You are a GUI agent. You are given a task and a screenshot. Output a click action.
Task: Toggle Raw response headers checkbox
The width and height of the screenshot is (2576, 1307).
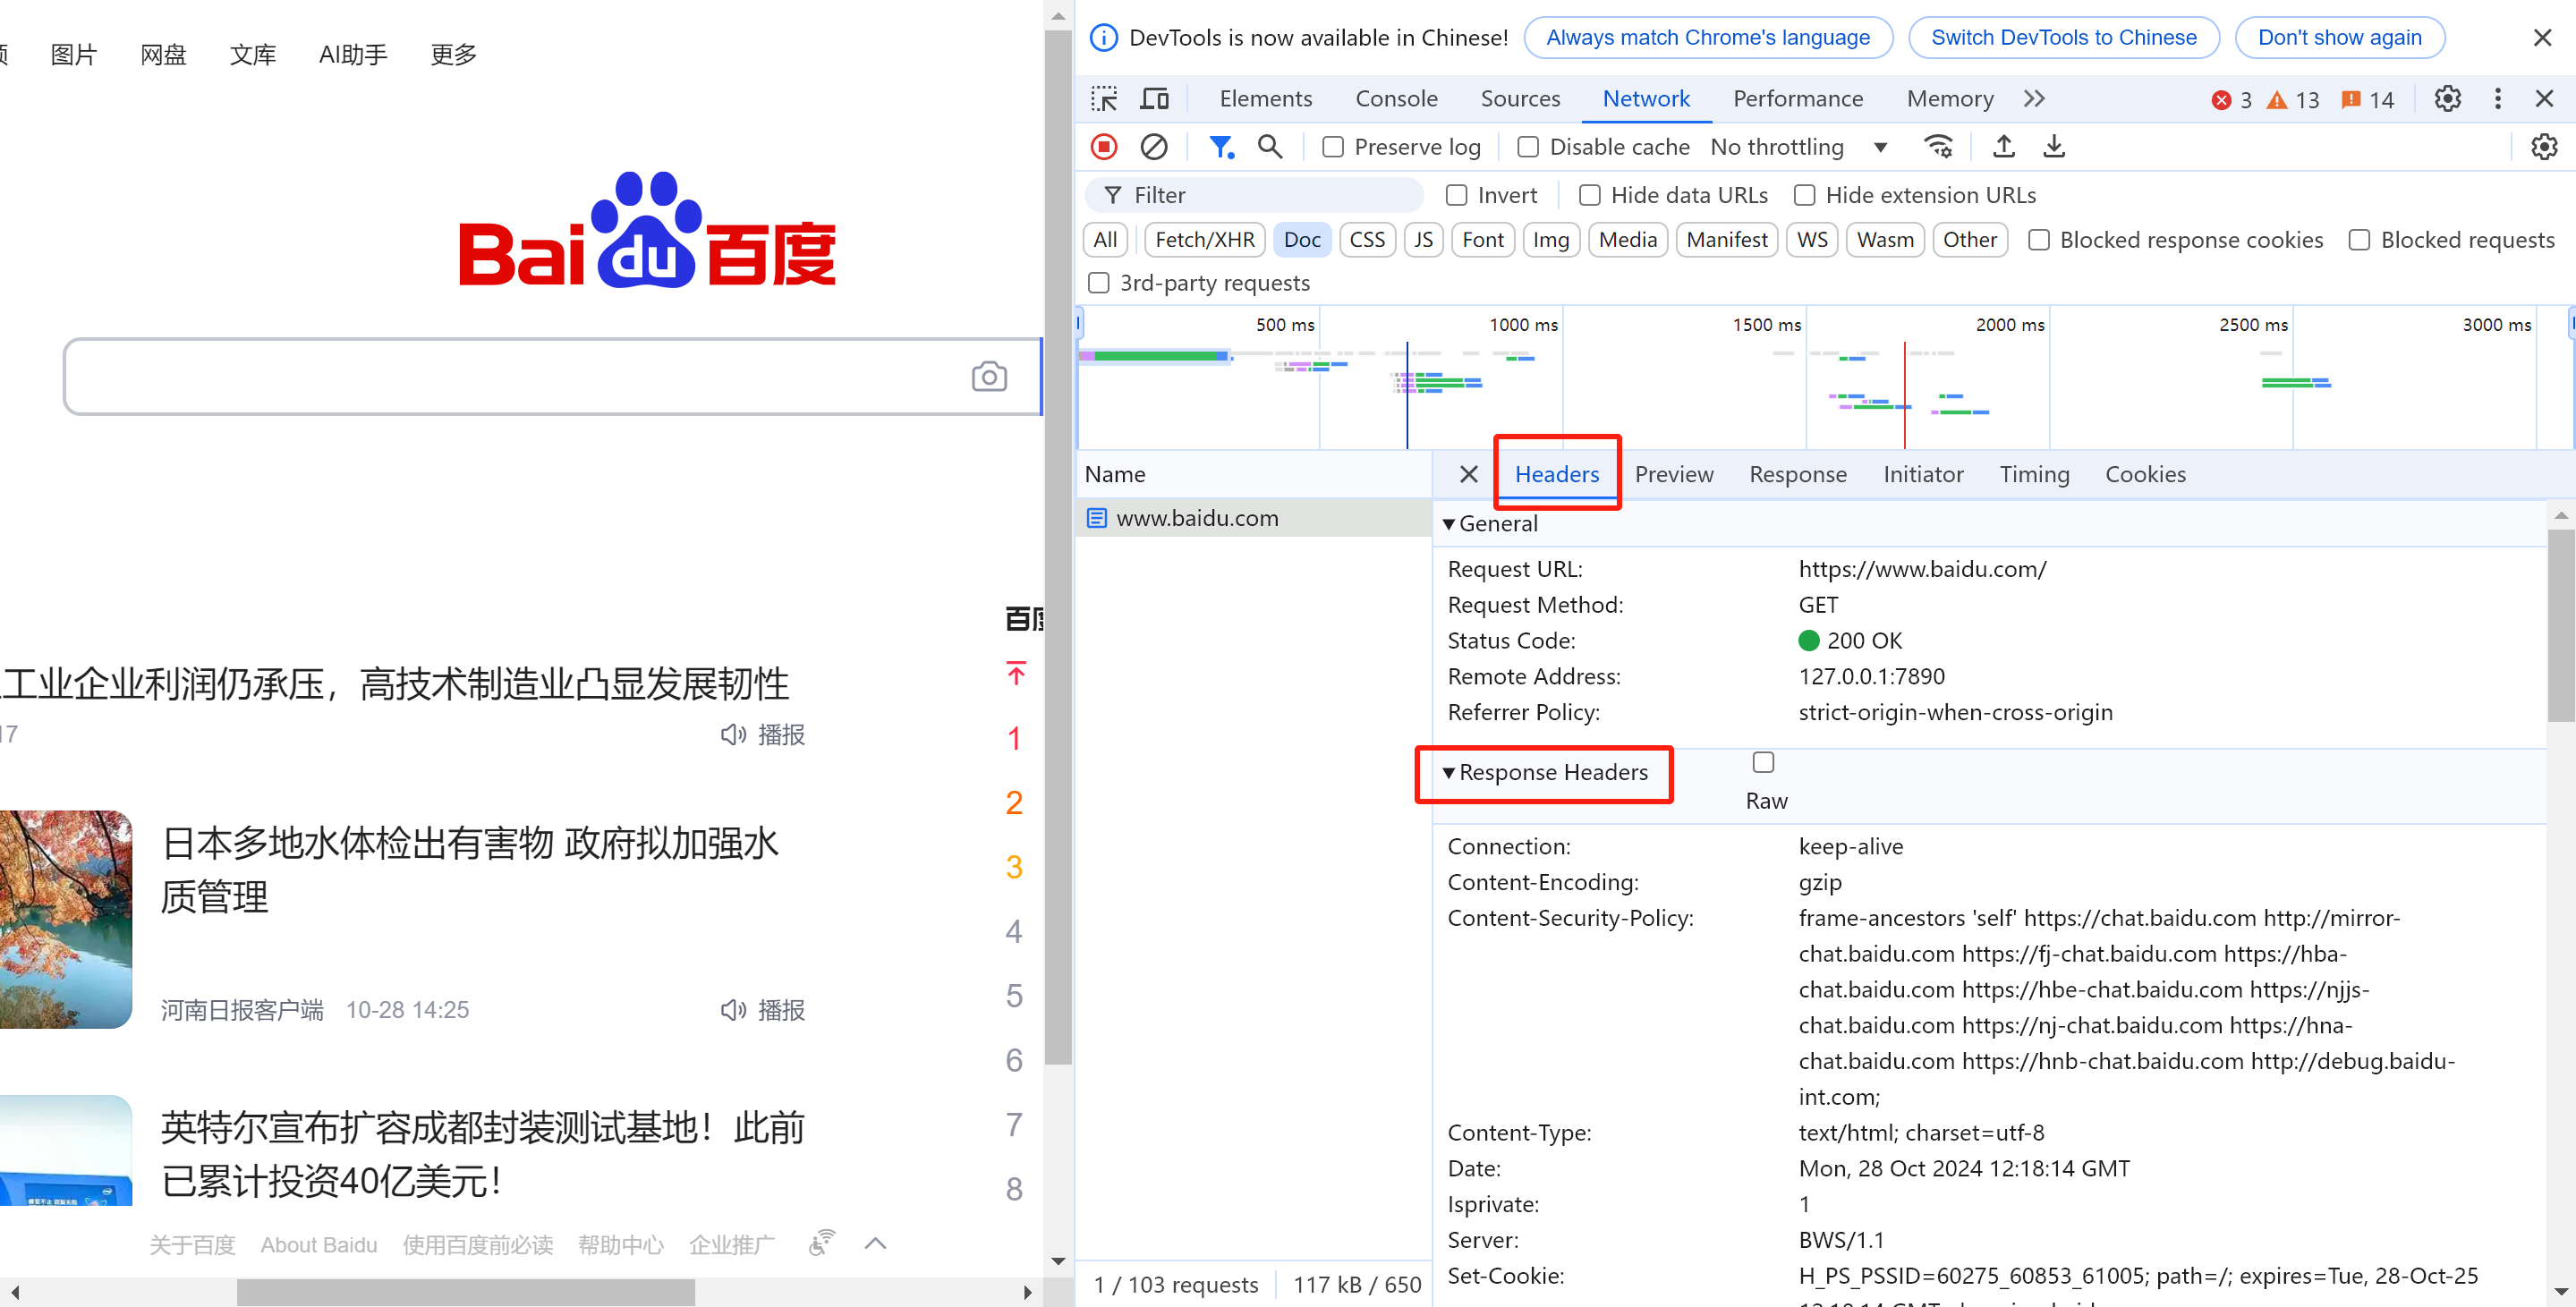(1763, 763)
